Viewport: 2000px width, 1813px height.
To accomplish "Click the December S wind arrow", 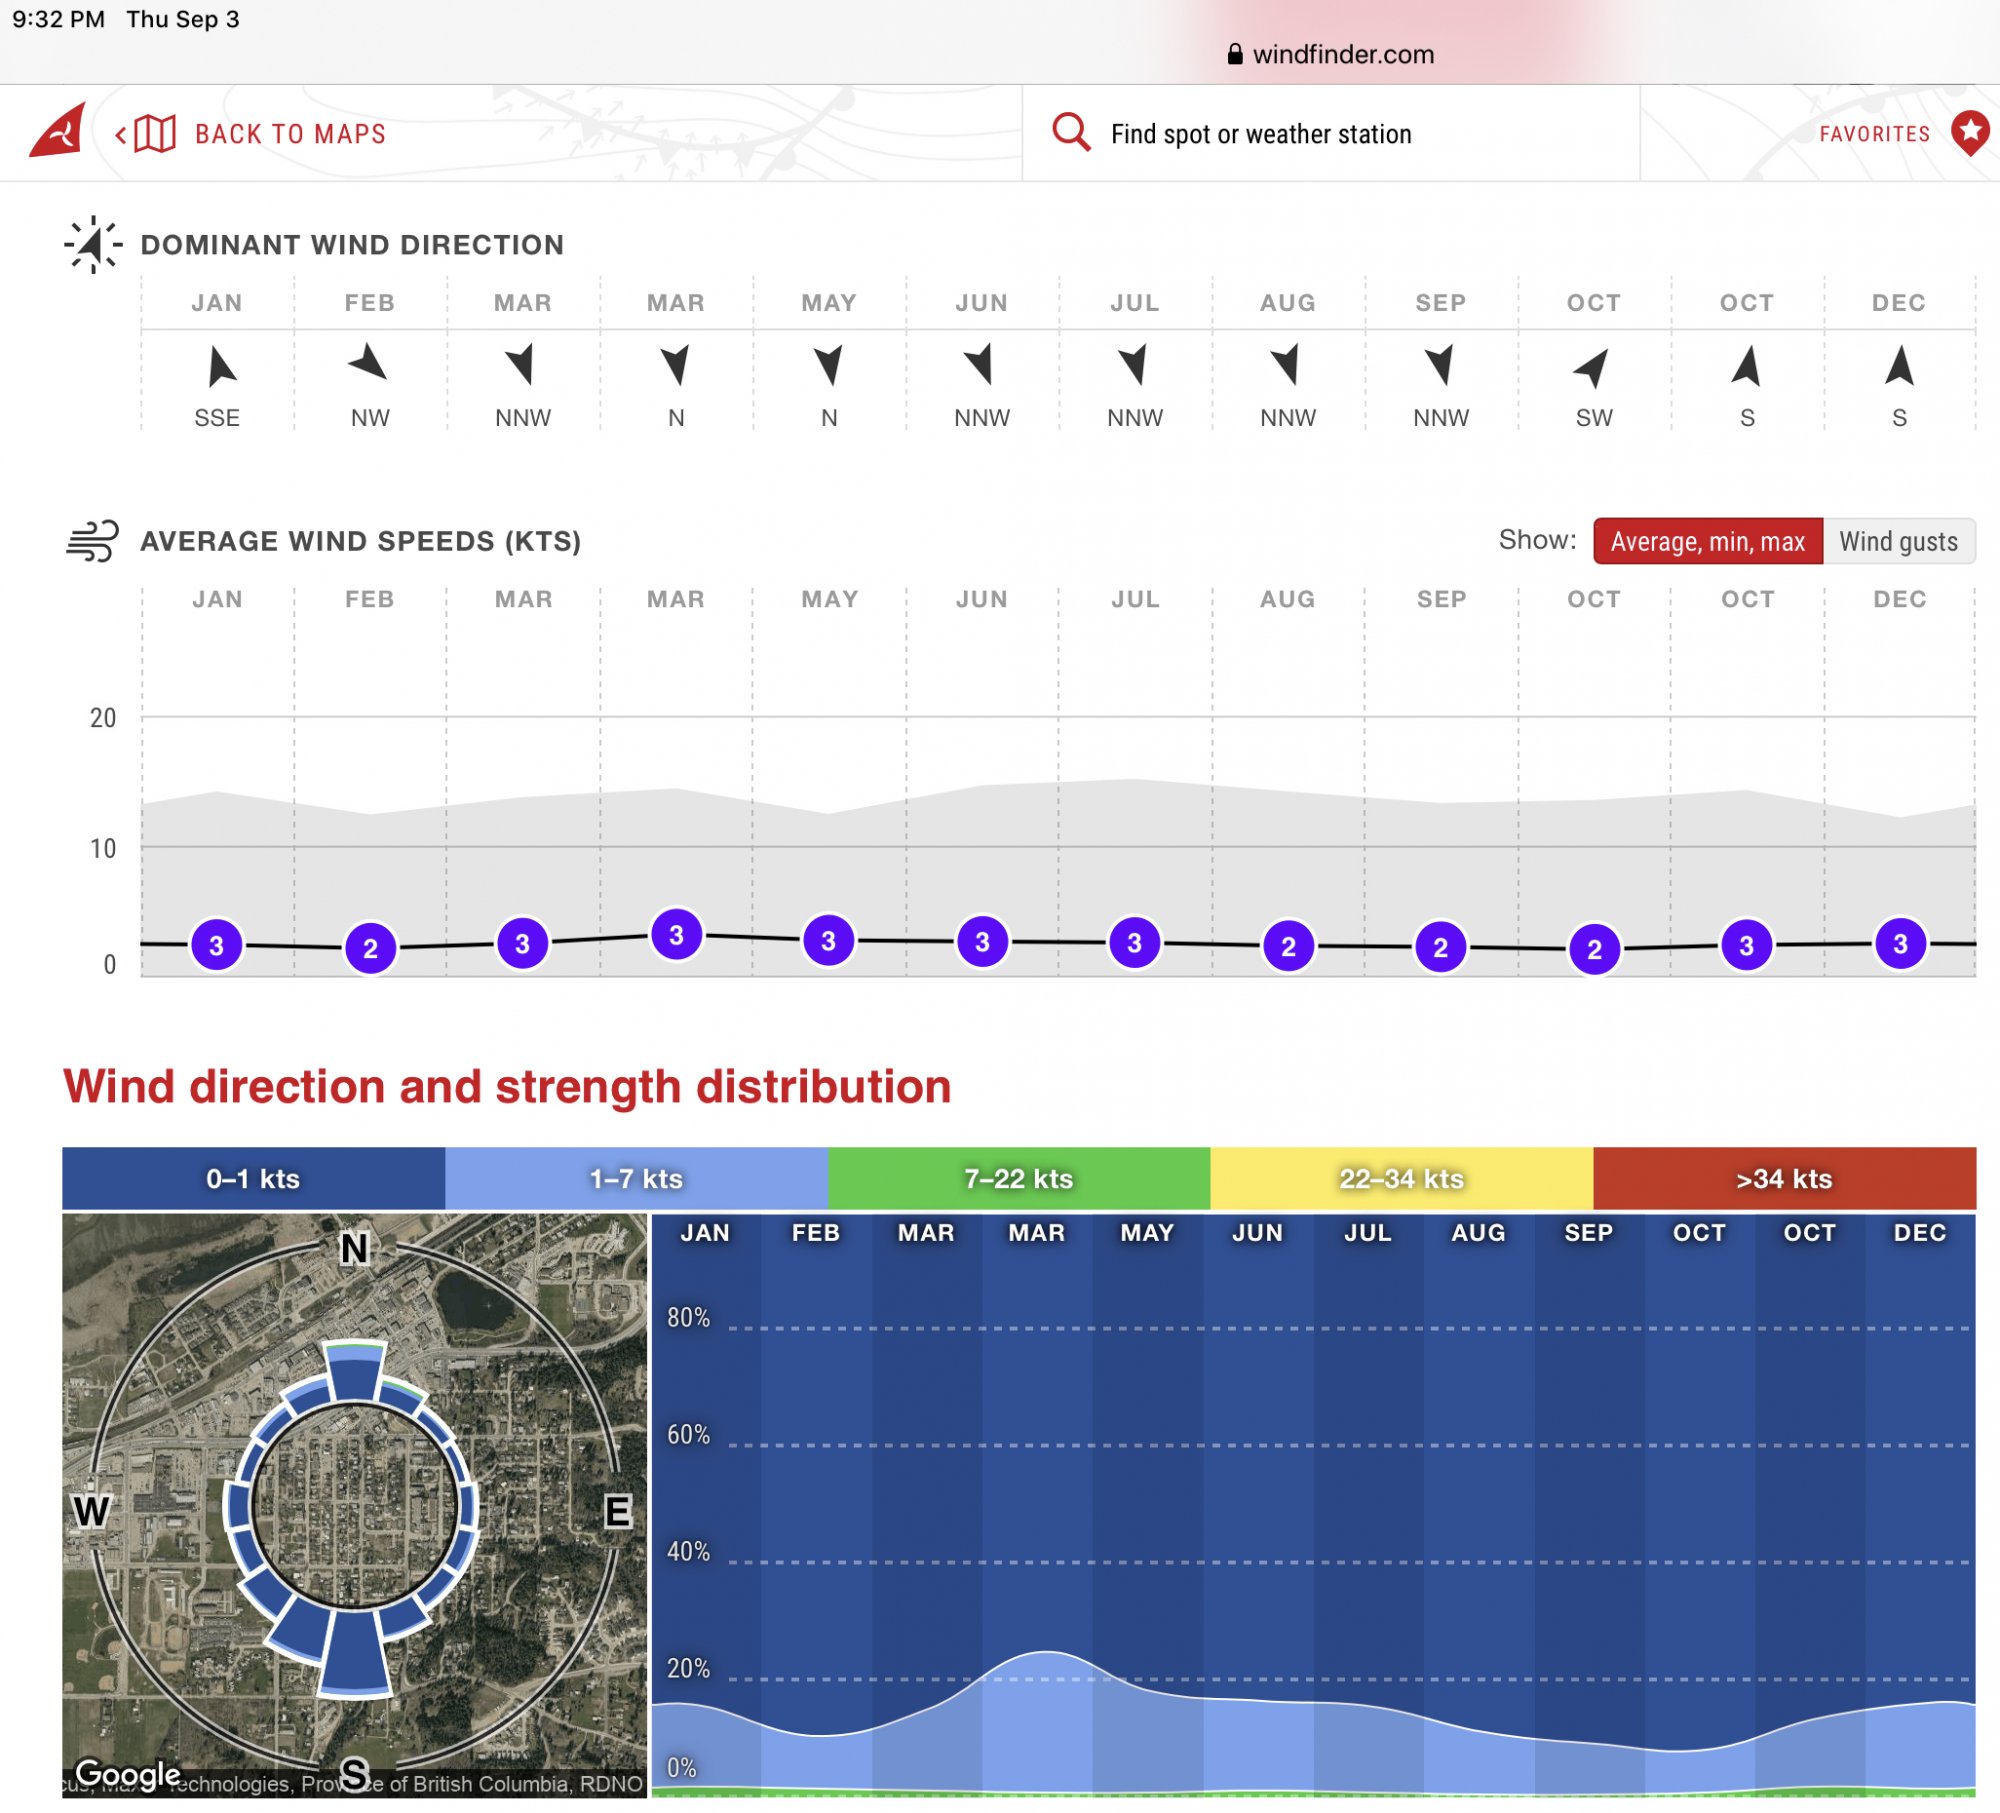I will tap(1899, 366).
